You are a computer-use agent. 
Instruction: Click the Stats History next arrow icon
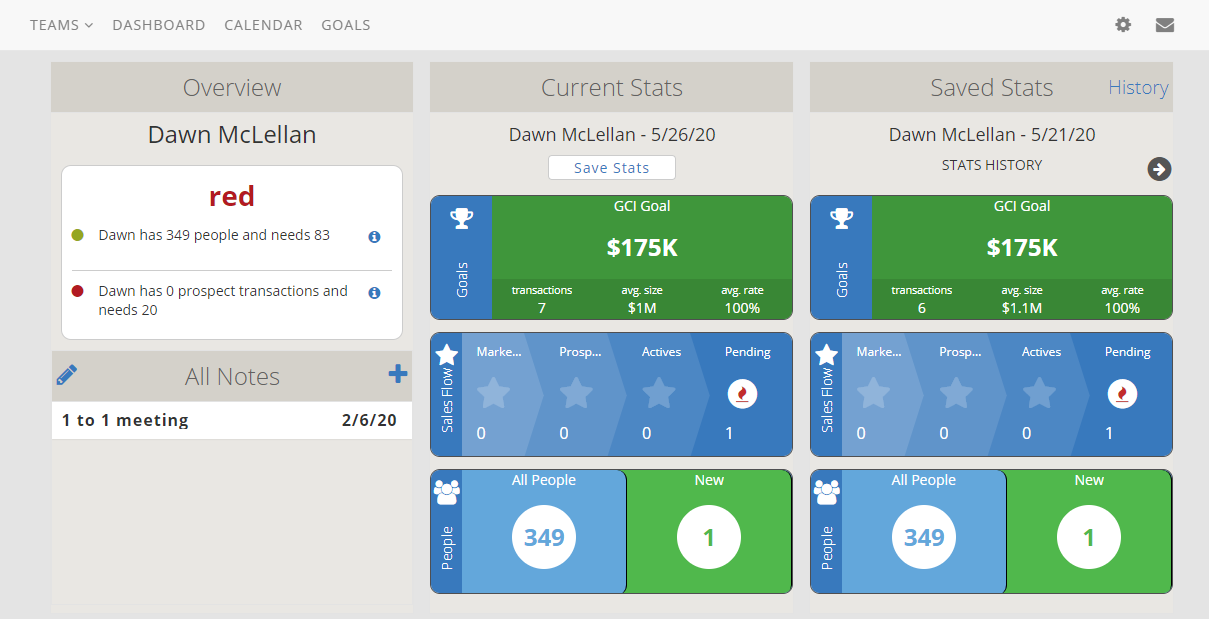click(x=1159, y=169)
